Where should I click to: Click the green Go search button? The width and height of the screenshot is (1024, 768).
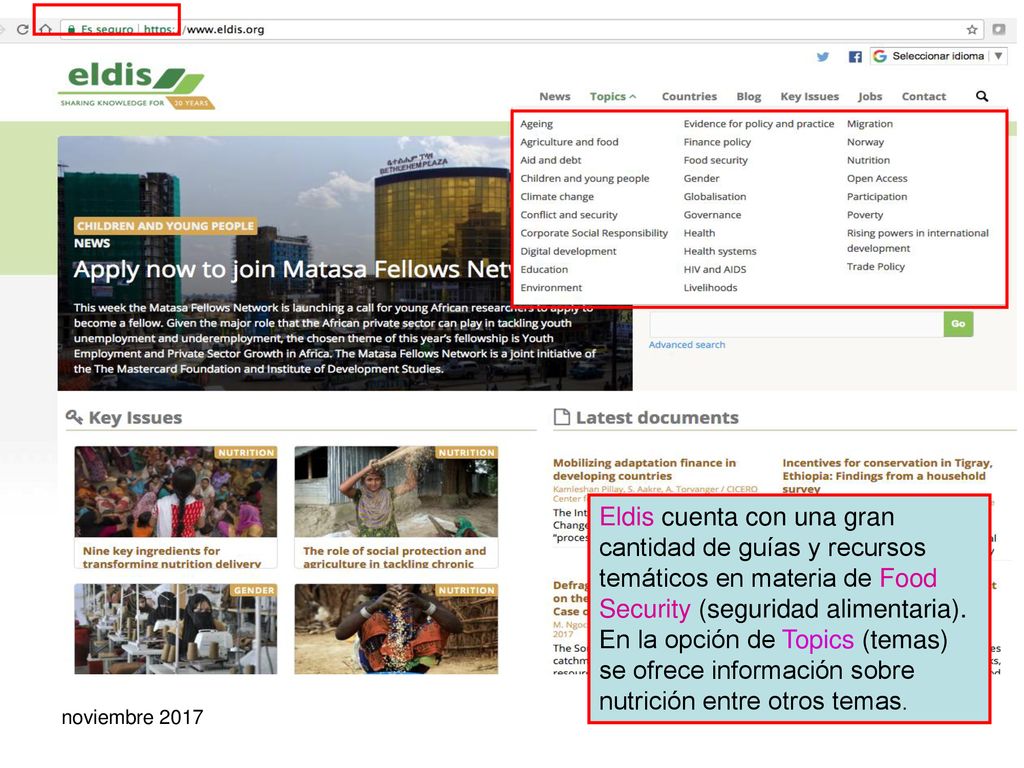958,324
